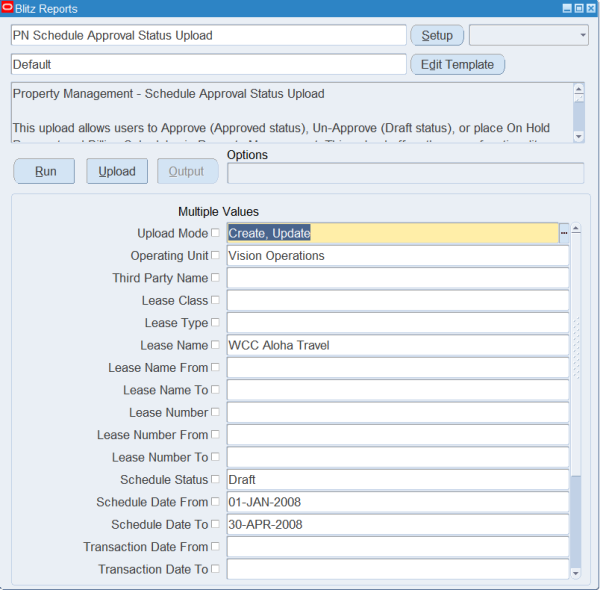
Task: Tick the Schedule Date From checkbox
Action: pos(215,501)
